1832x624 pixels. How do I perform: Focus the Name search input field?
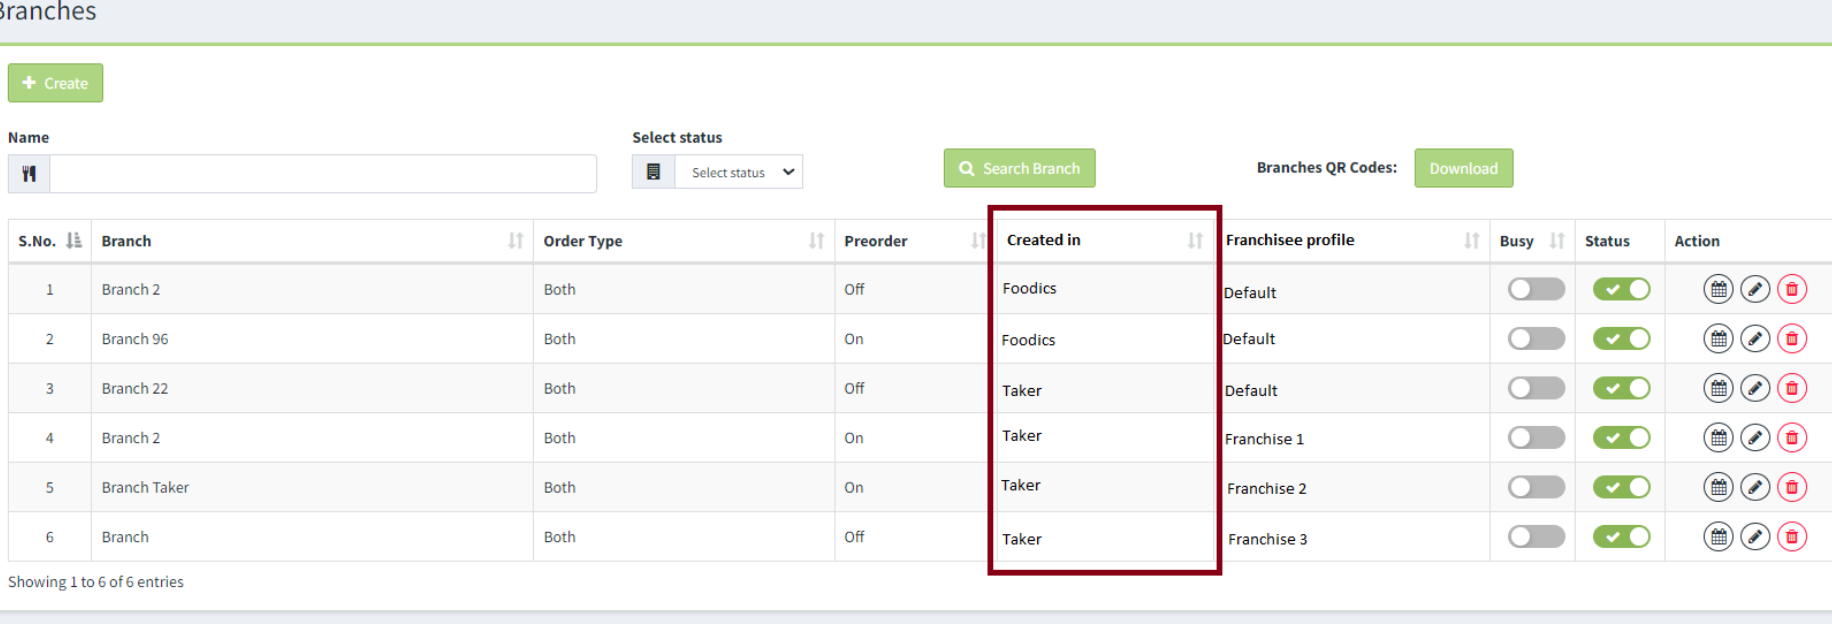323,173
